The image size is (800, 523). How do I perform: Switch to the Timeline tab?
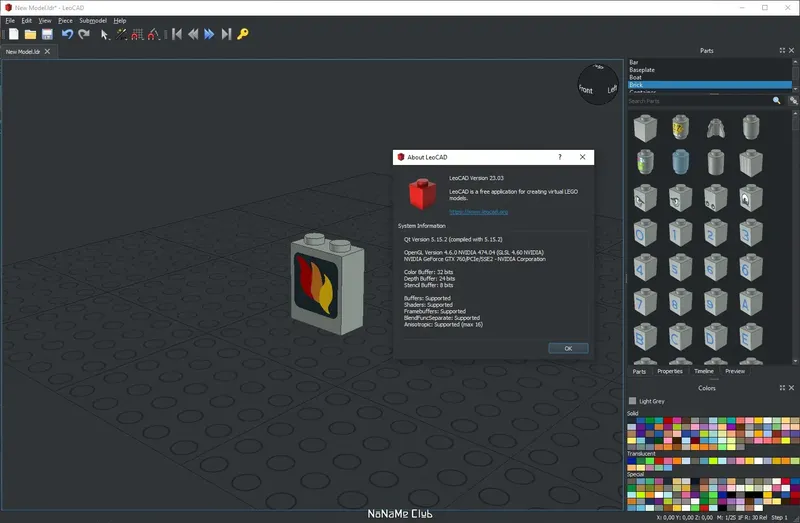coord(704,371)
